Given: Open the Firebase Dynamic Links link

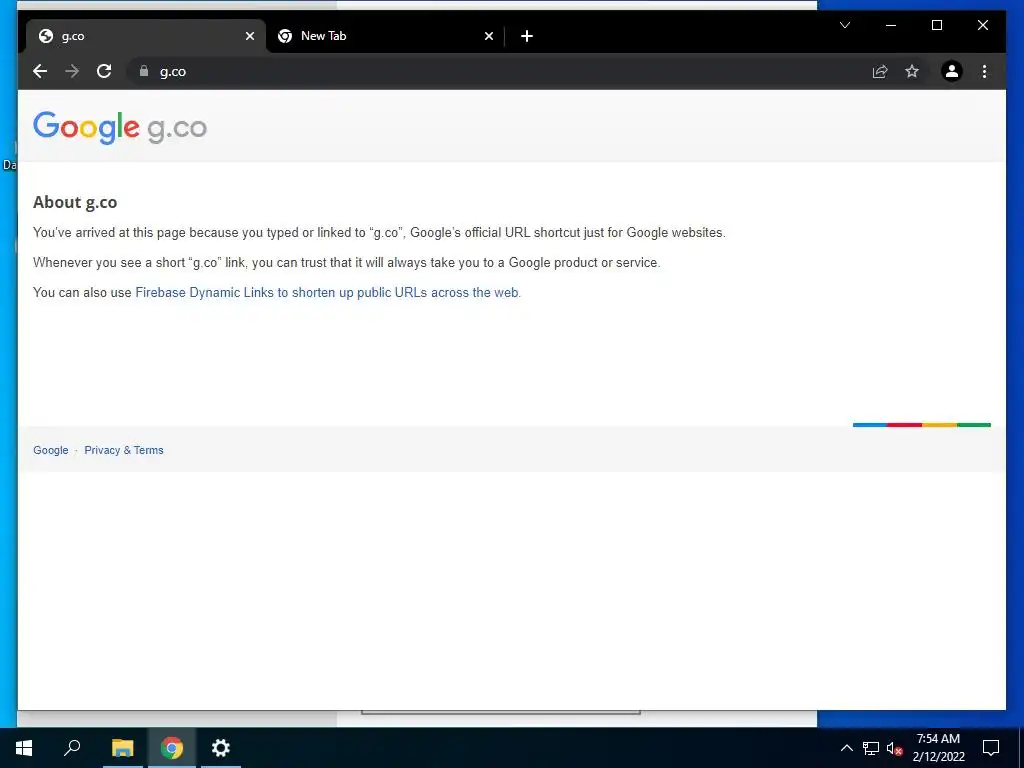Looking at the screenshot, I should point(327,293).
